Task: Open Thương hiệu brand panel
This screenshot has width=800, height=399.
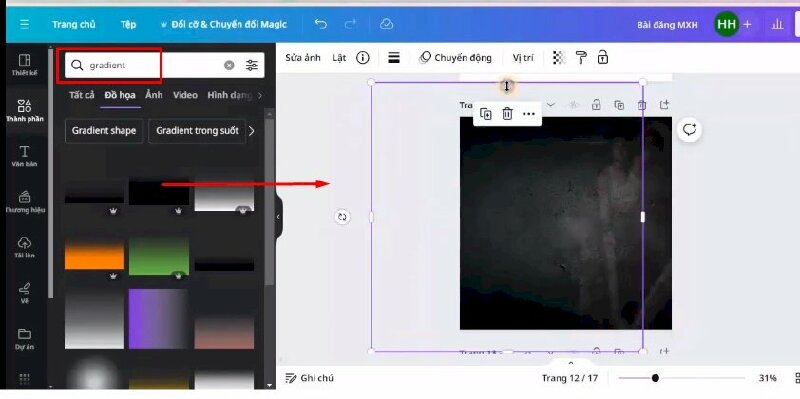Action: [24, 202]
